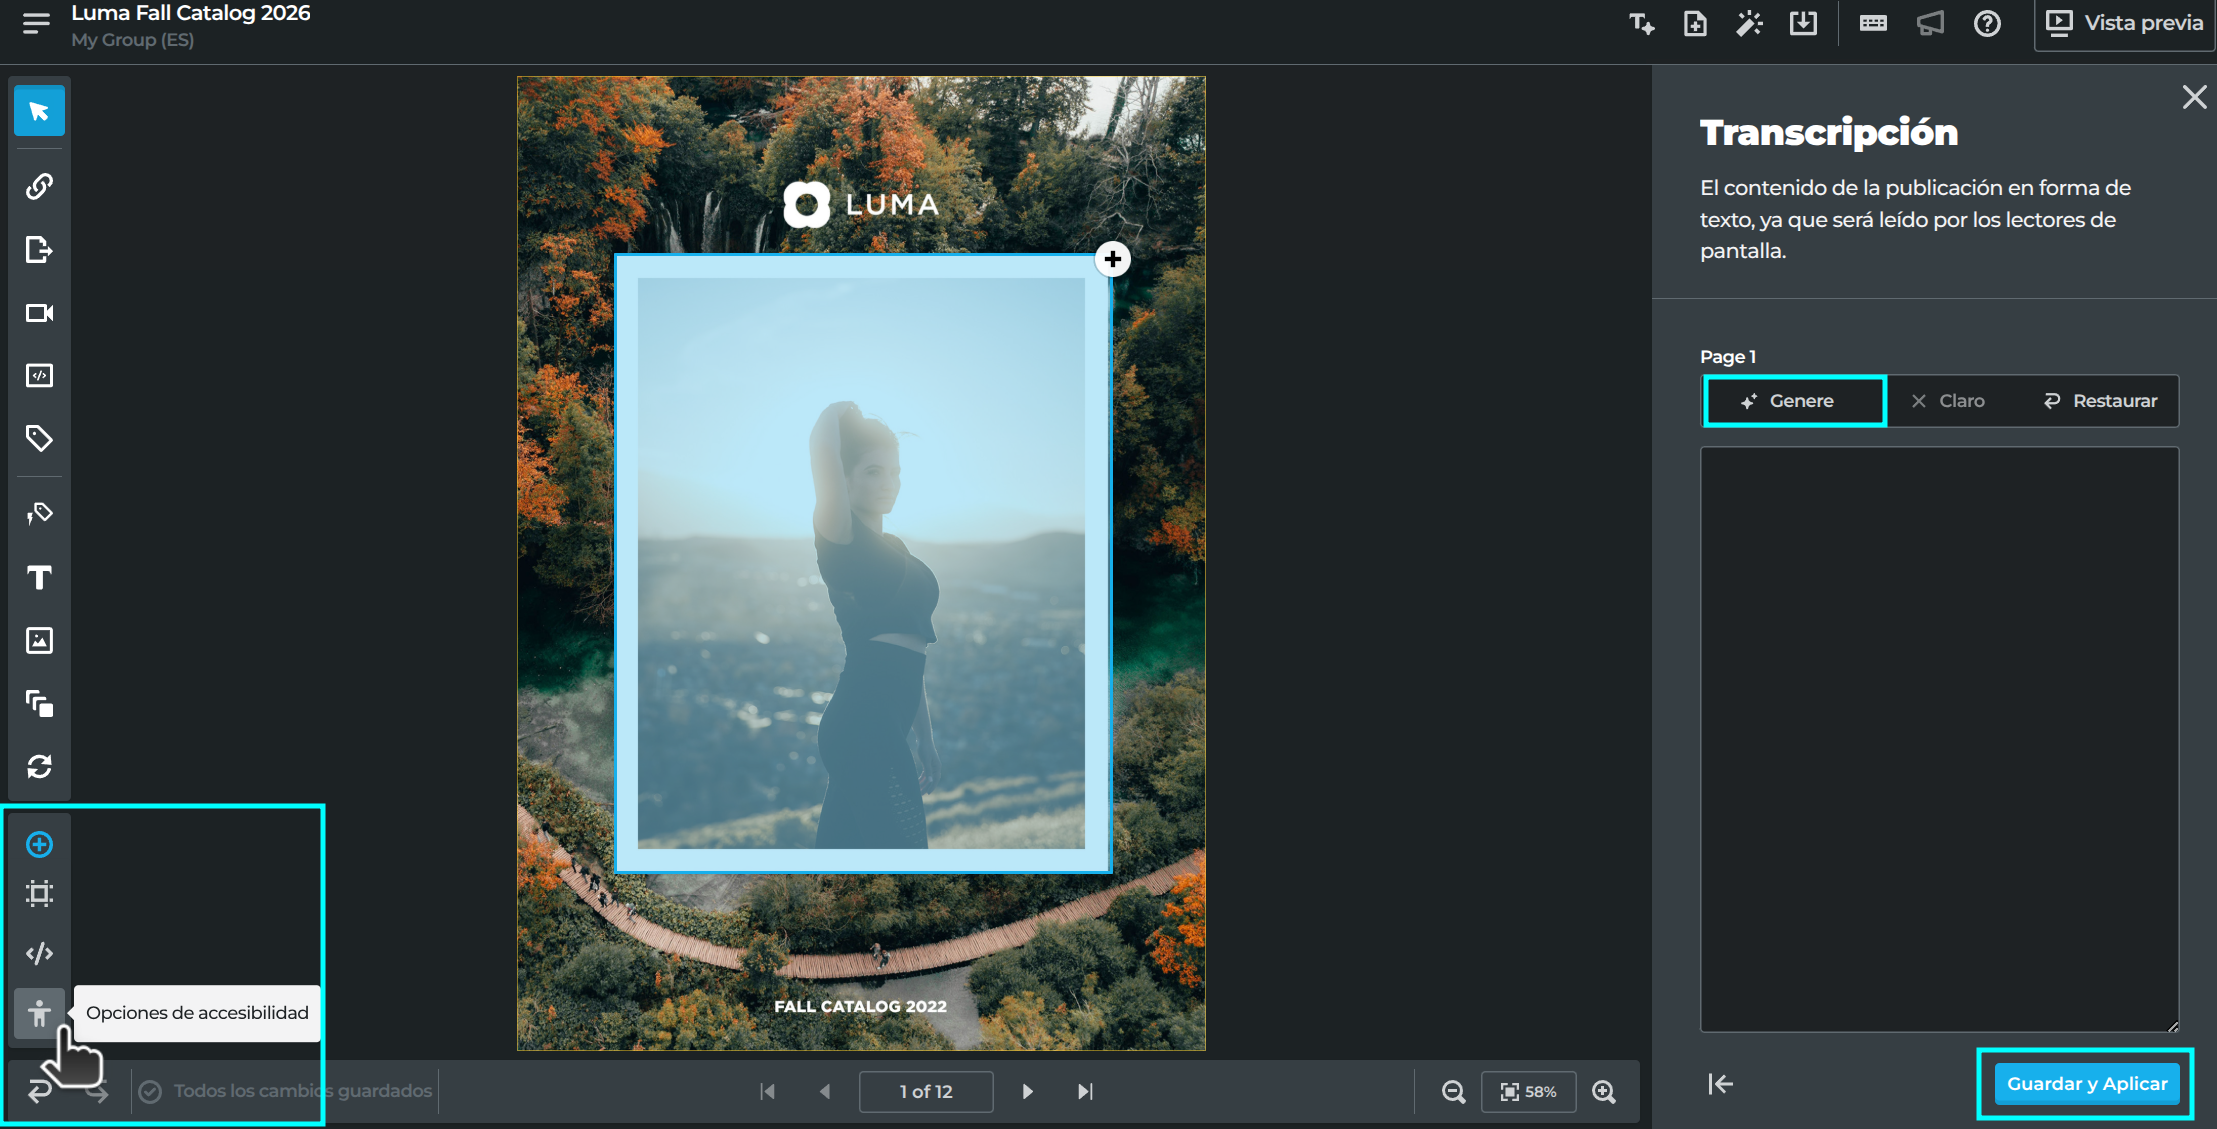Viewport: 2217px width, 1129px height.
Task: Click the plus handle on the selected frame
Action: 1112,259
